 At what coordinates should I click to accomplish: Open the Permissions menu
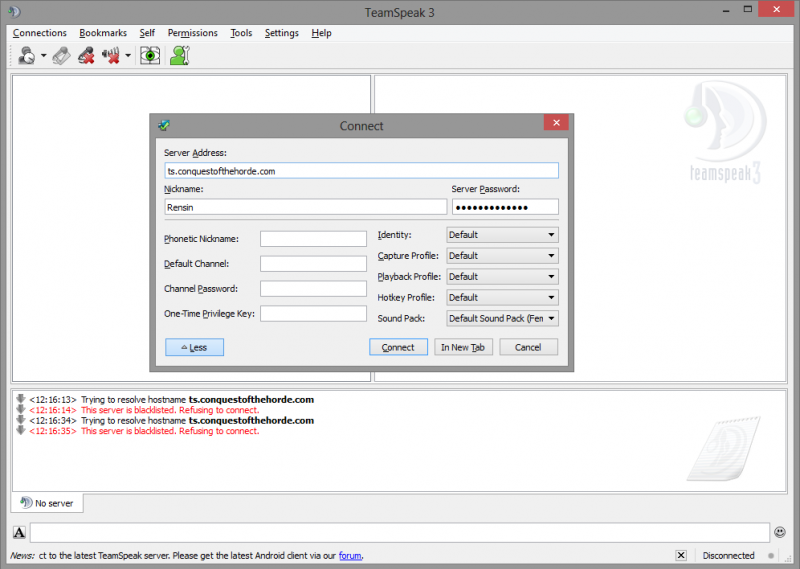[192, 33]
